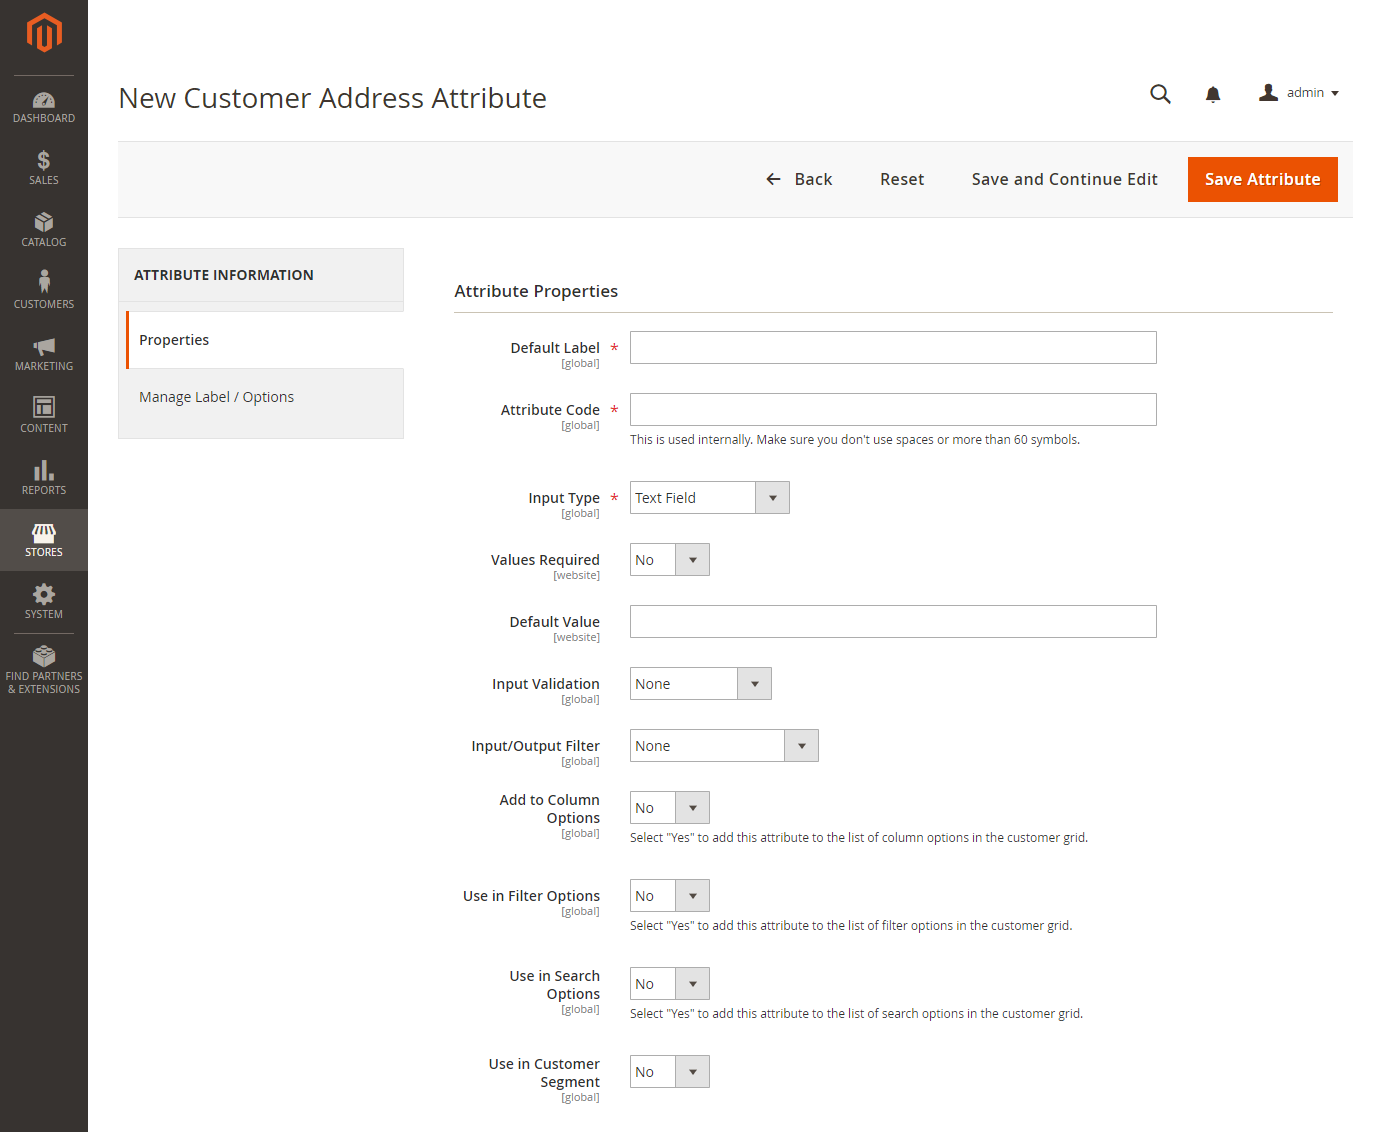Click the admin user avatar icon

1268,93
